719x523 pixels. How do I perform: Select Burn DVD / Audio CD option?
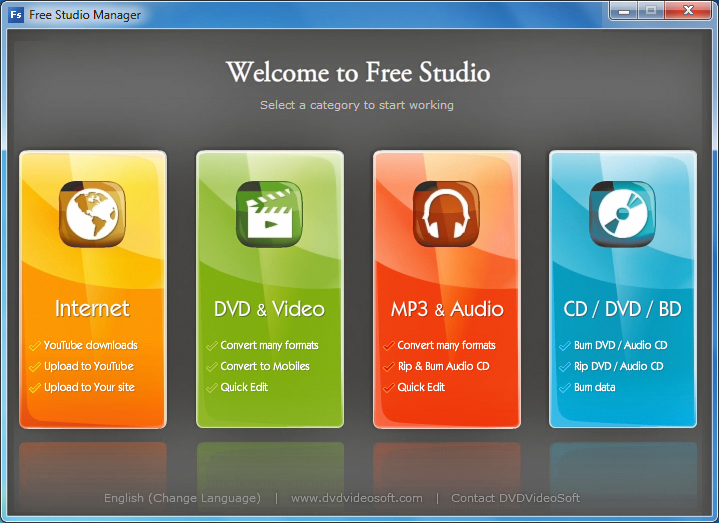click(620, 345)
